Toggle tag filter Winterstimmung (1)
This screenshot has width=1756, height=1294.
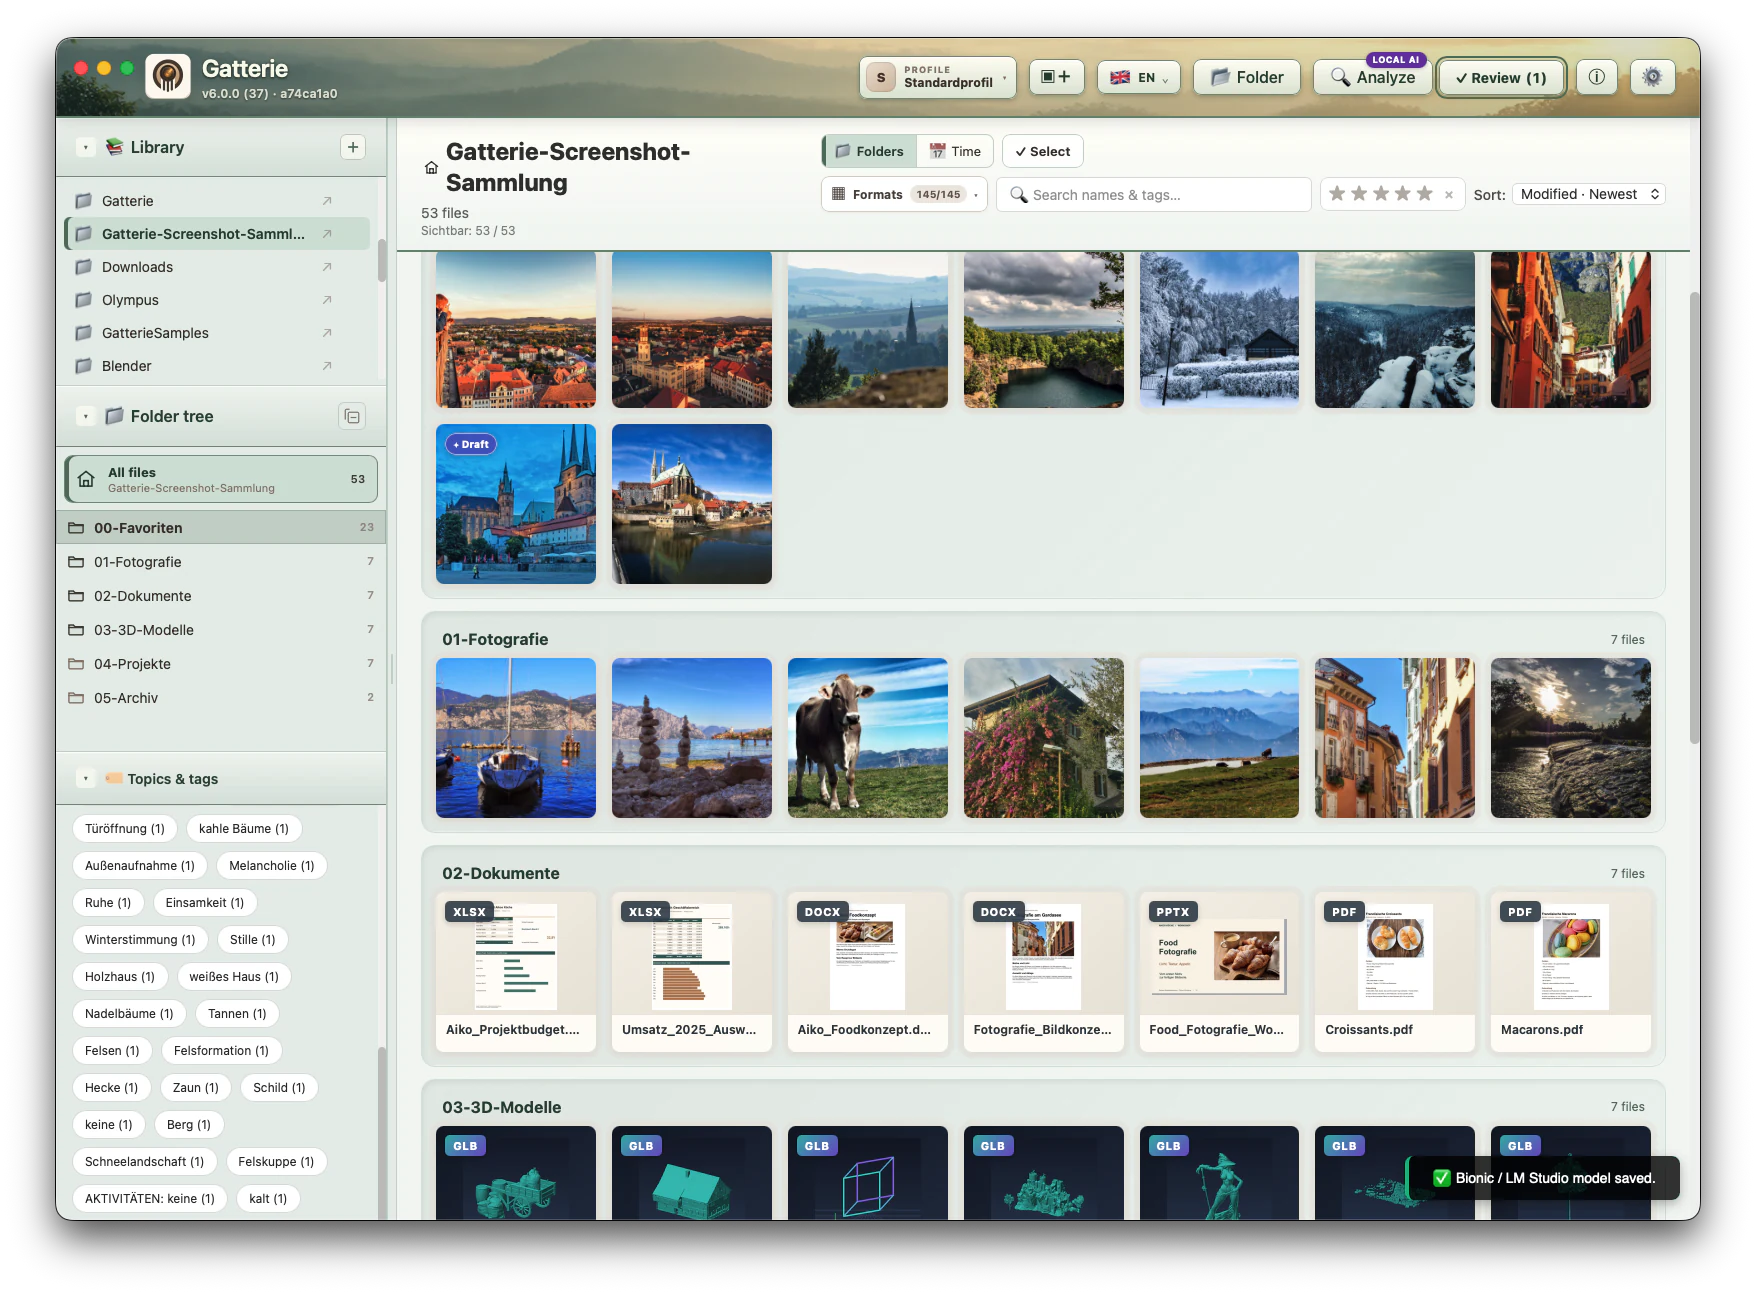pyautogui.click(x=141, y=940)
